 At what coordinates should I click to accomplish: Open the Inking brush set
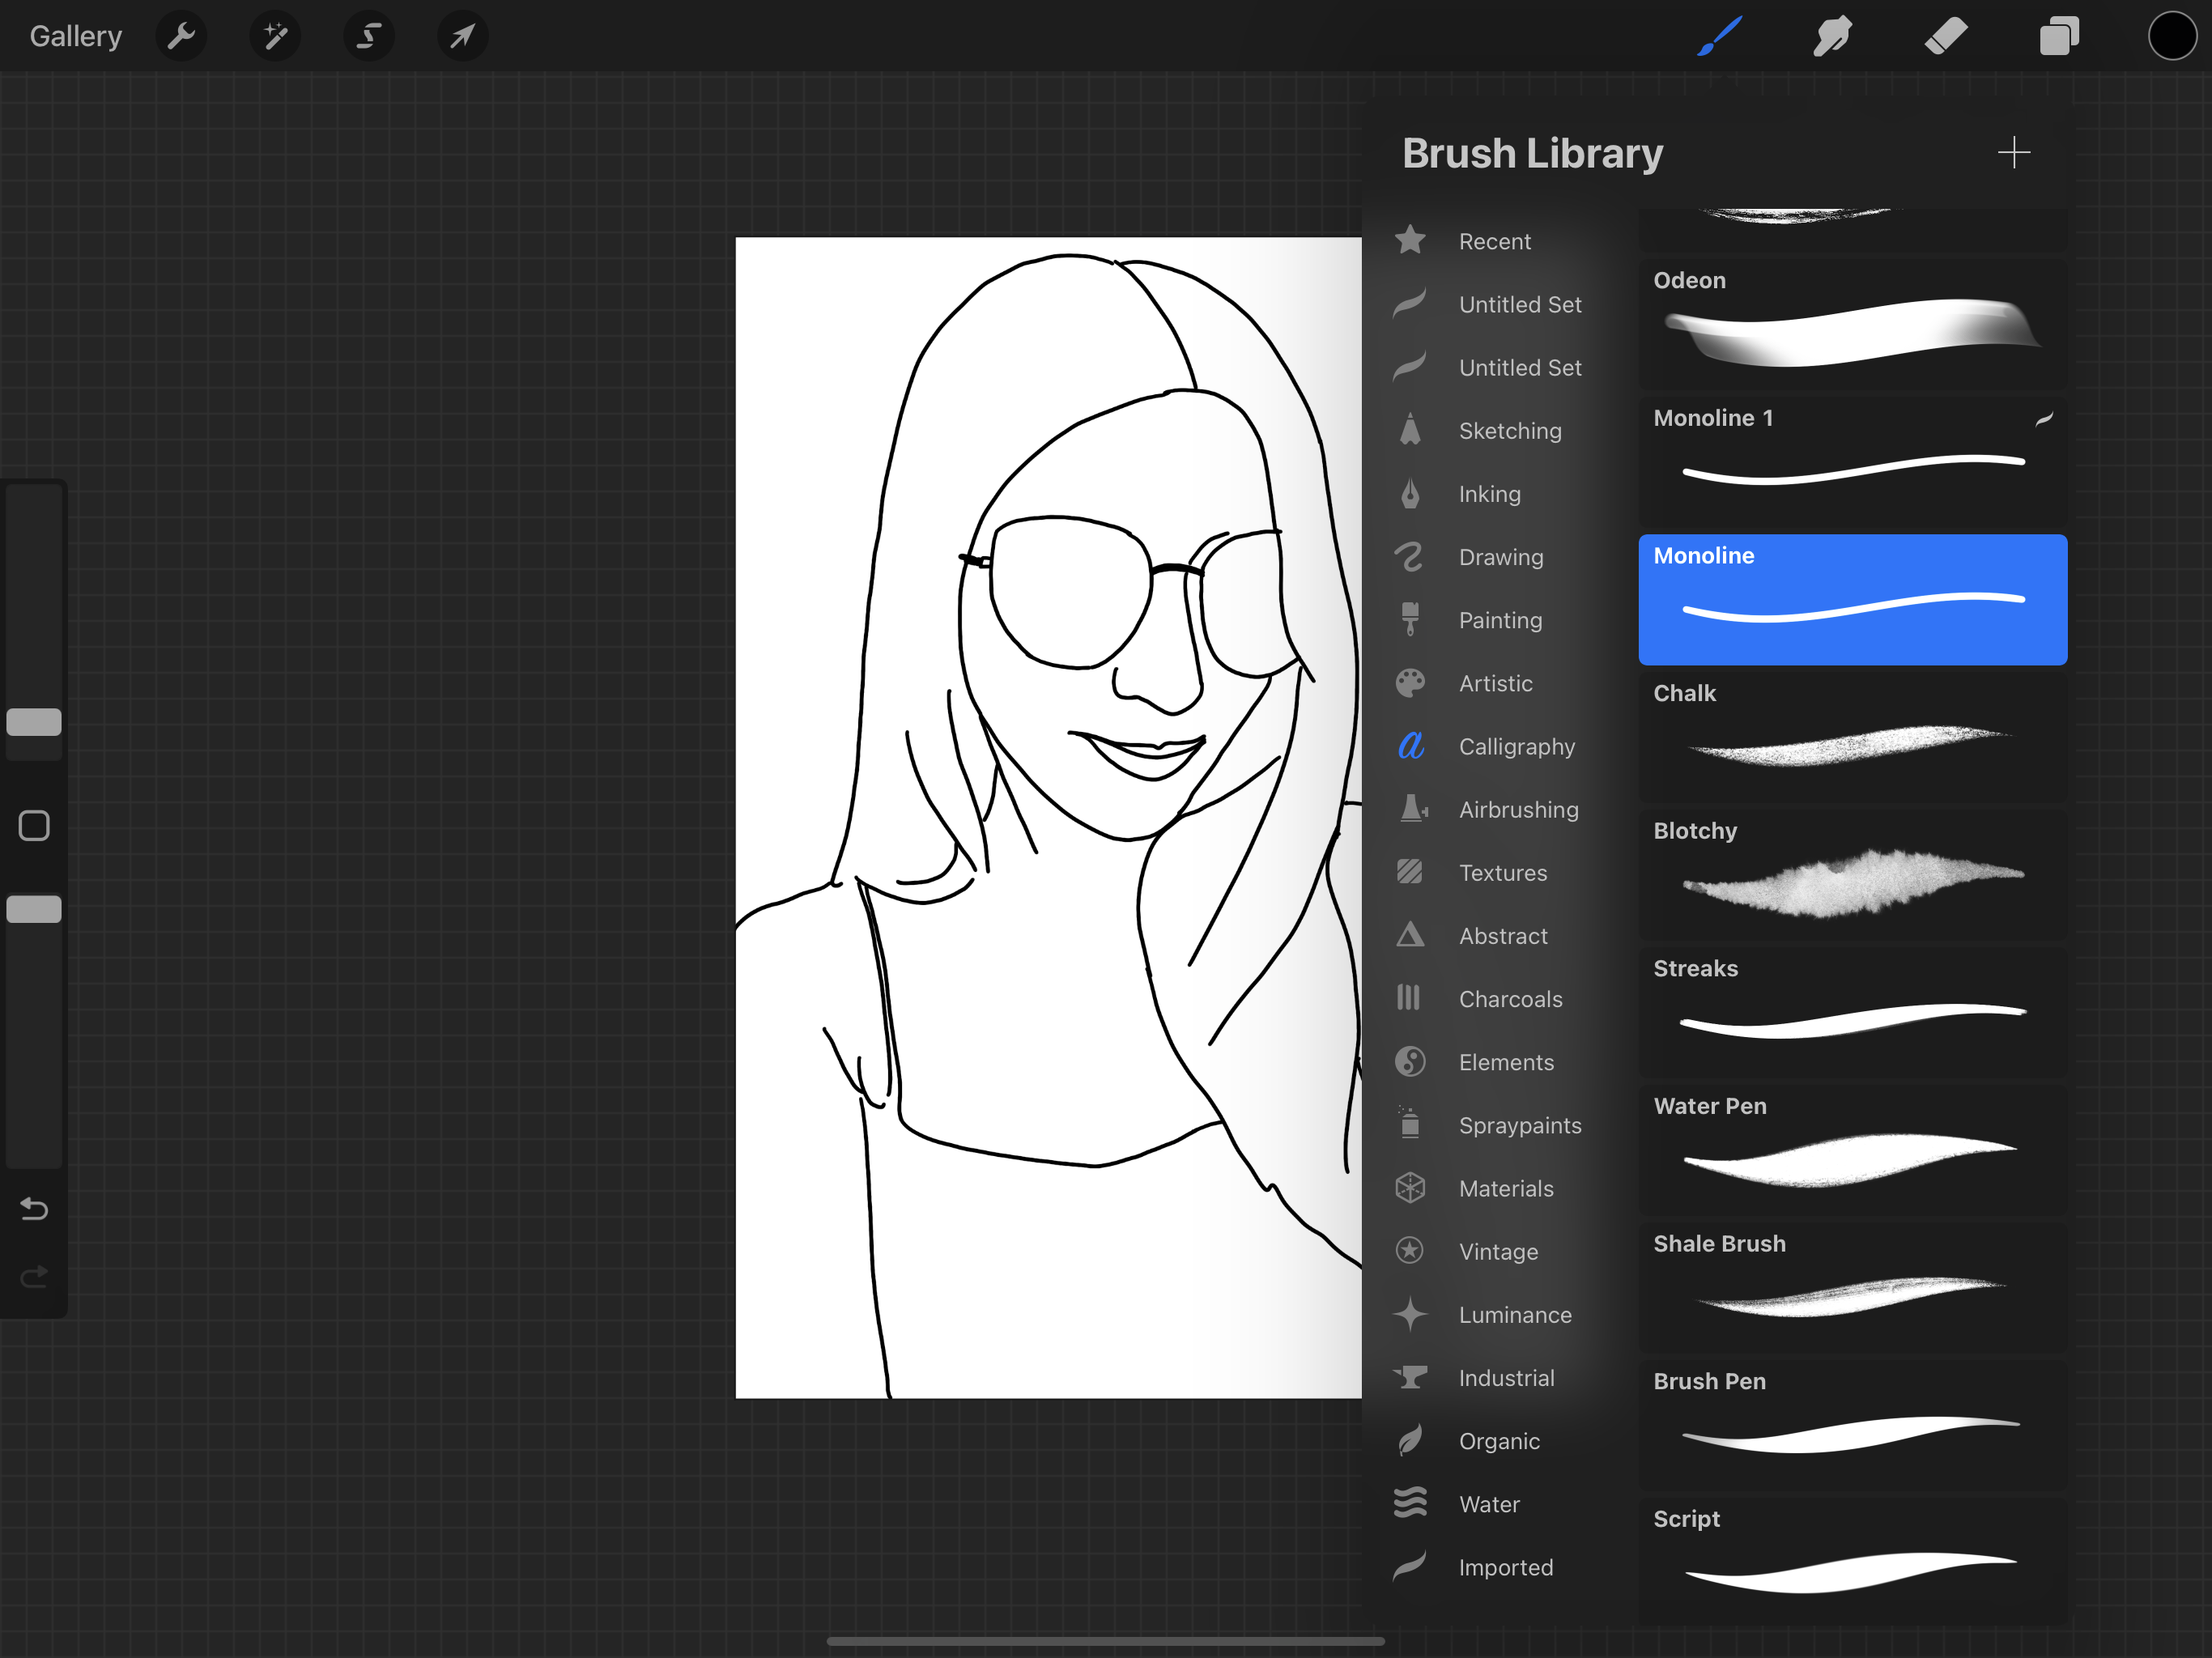pyautogui.click(x=1489, y=494)
